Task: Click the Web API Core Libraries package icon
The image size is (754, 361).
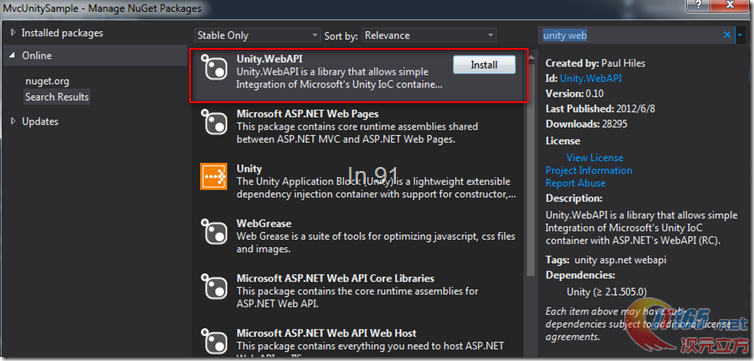Action: [x=214, y=286]
